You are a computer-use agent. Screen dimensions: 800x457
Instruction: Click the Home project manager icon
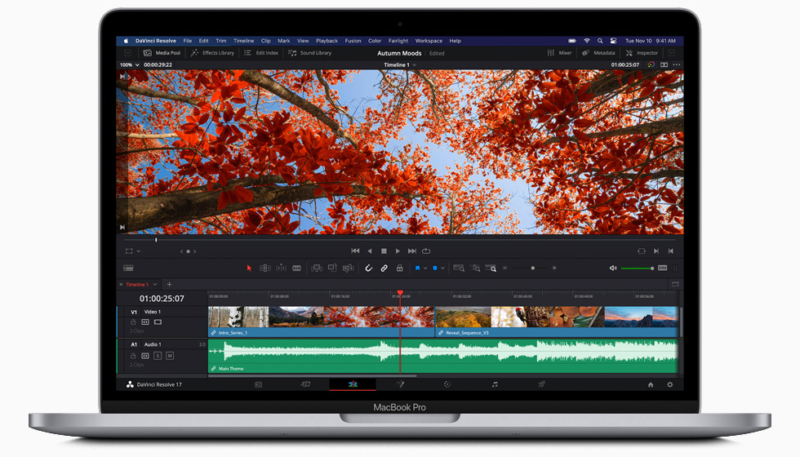pyautogui.click(x=650, y=384)
